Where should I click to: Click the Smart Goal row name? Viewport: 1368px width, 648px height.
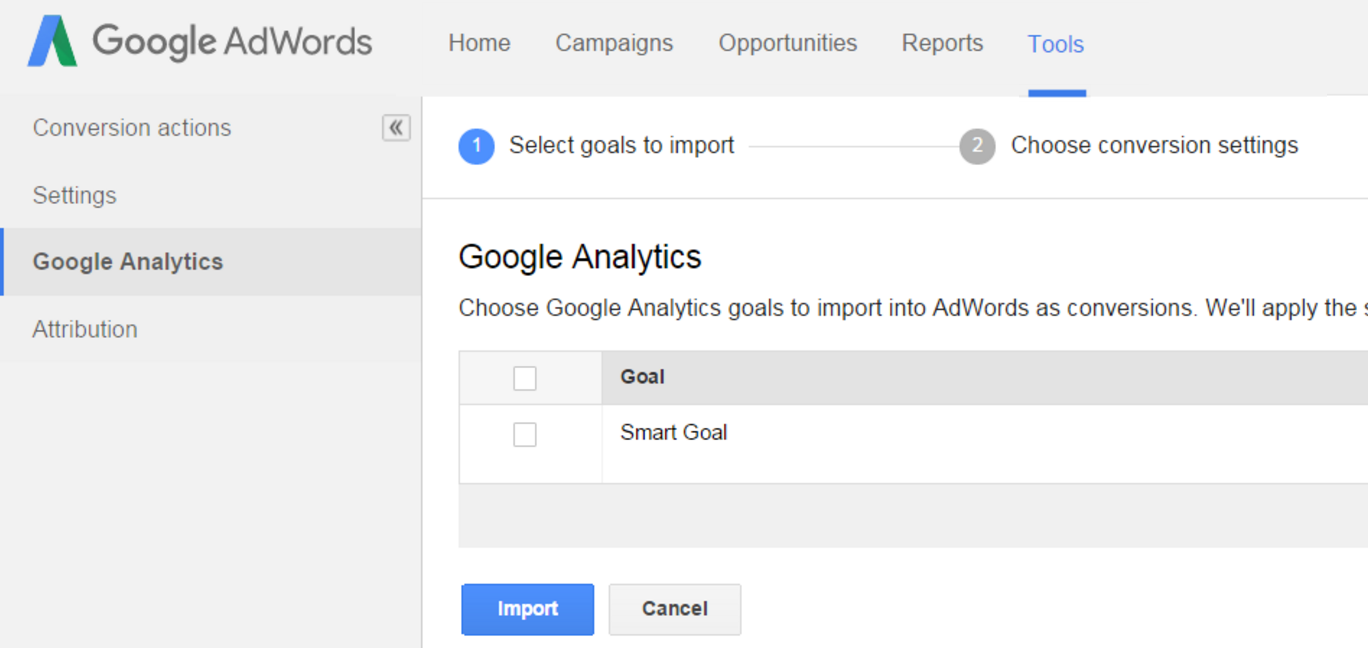(x=673, y=433)
